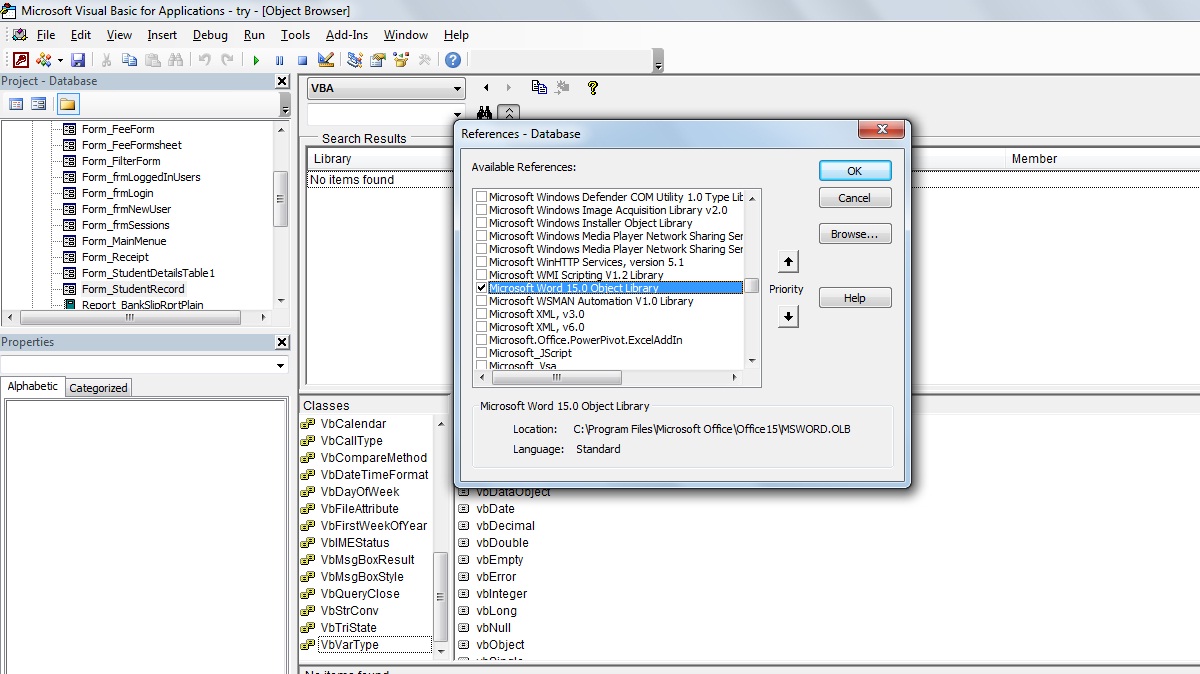The width and height of the screenshot is (1200, 674).
Task: Check Microsoft XML, v3.0 reference
Action: [x=482, y=314]
